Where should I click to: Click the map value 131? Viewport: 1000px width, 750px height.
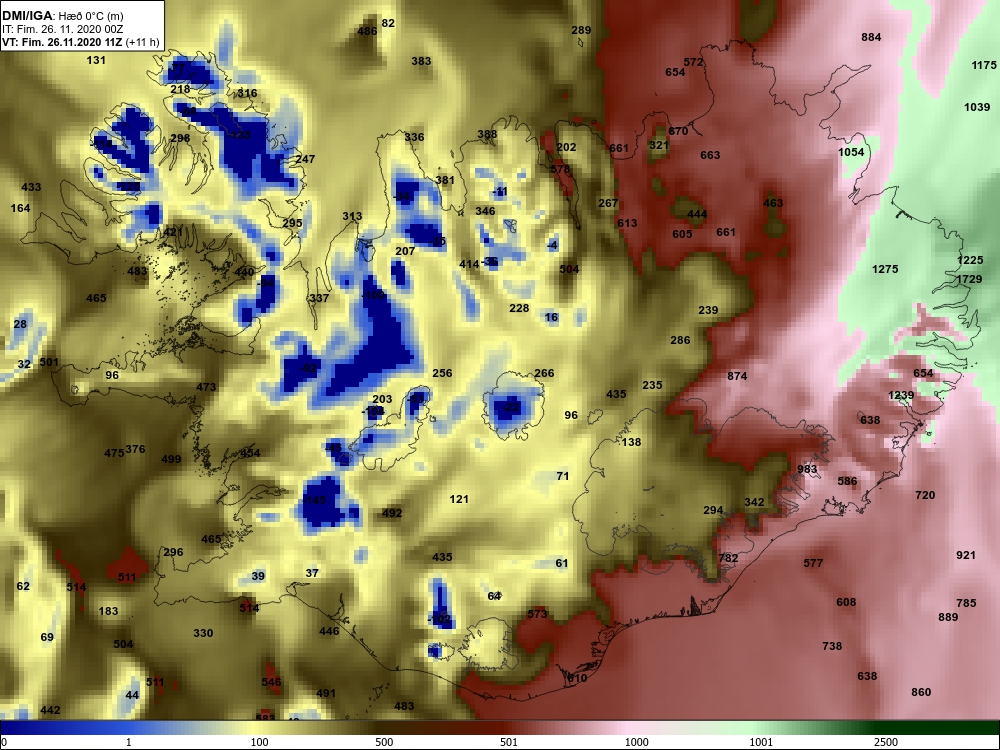96,60
